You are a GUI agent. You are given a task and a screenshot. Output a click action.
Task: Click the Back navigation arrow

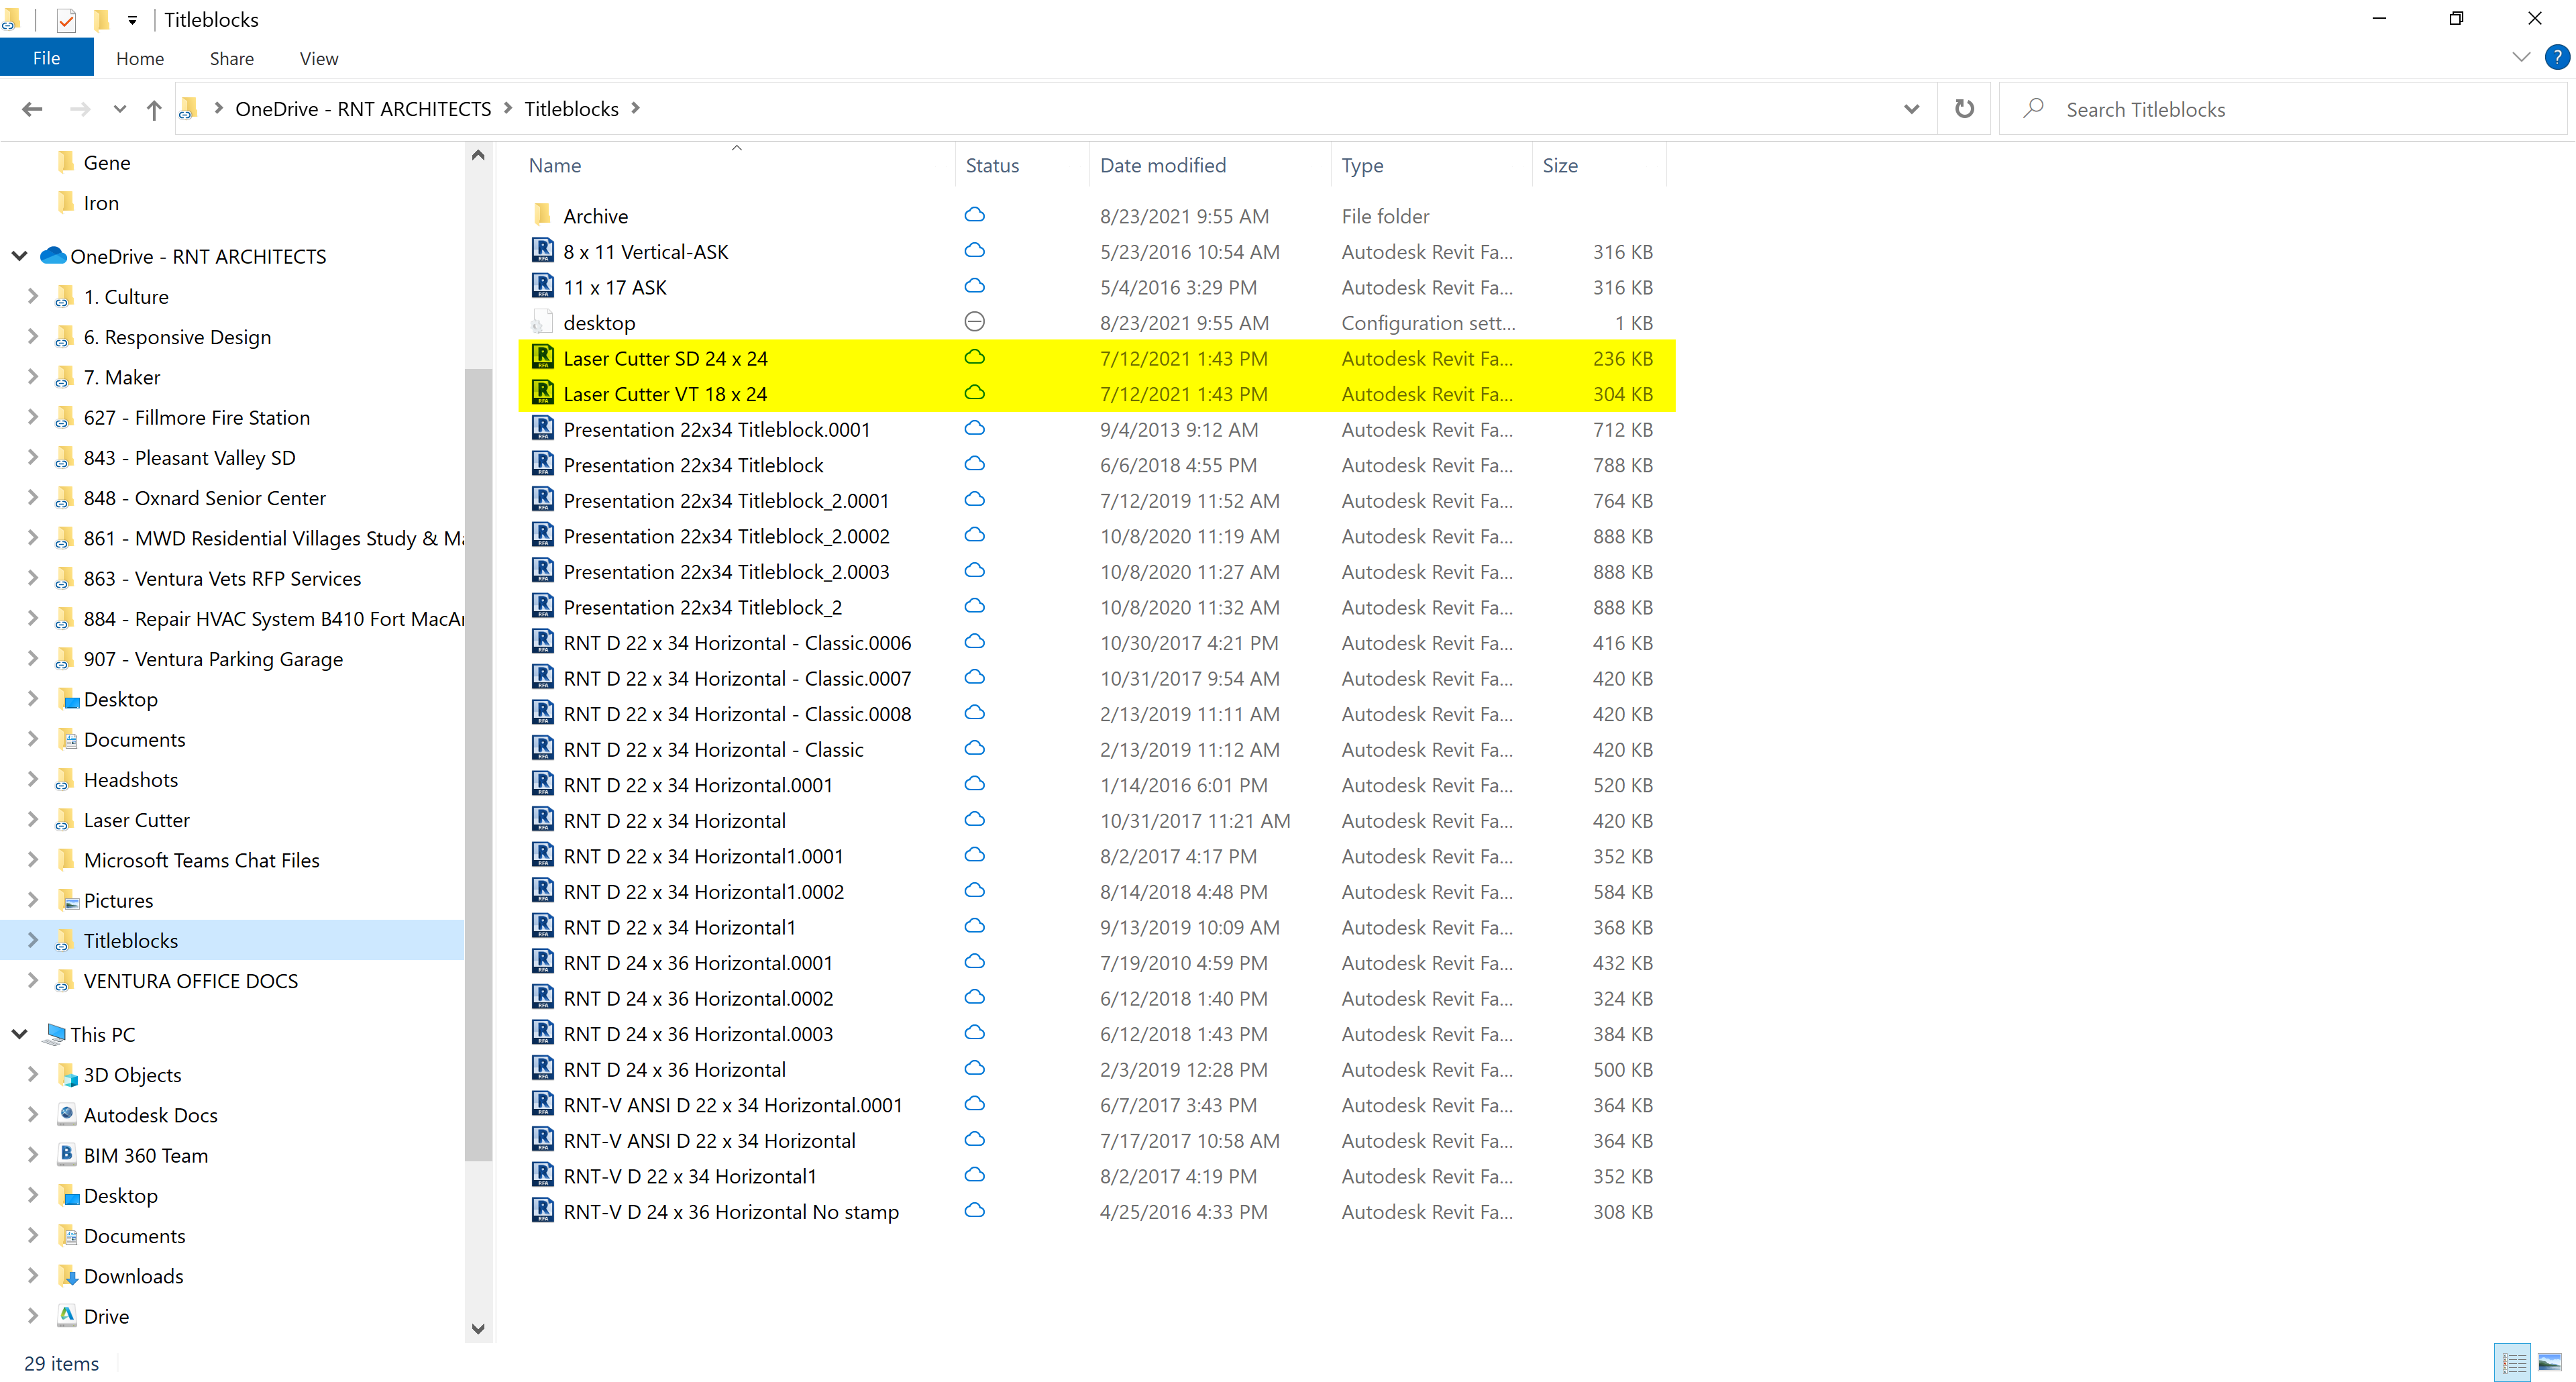tap(32, 109)
